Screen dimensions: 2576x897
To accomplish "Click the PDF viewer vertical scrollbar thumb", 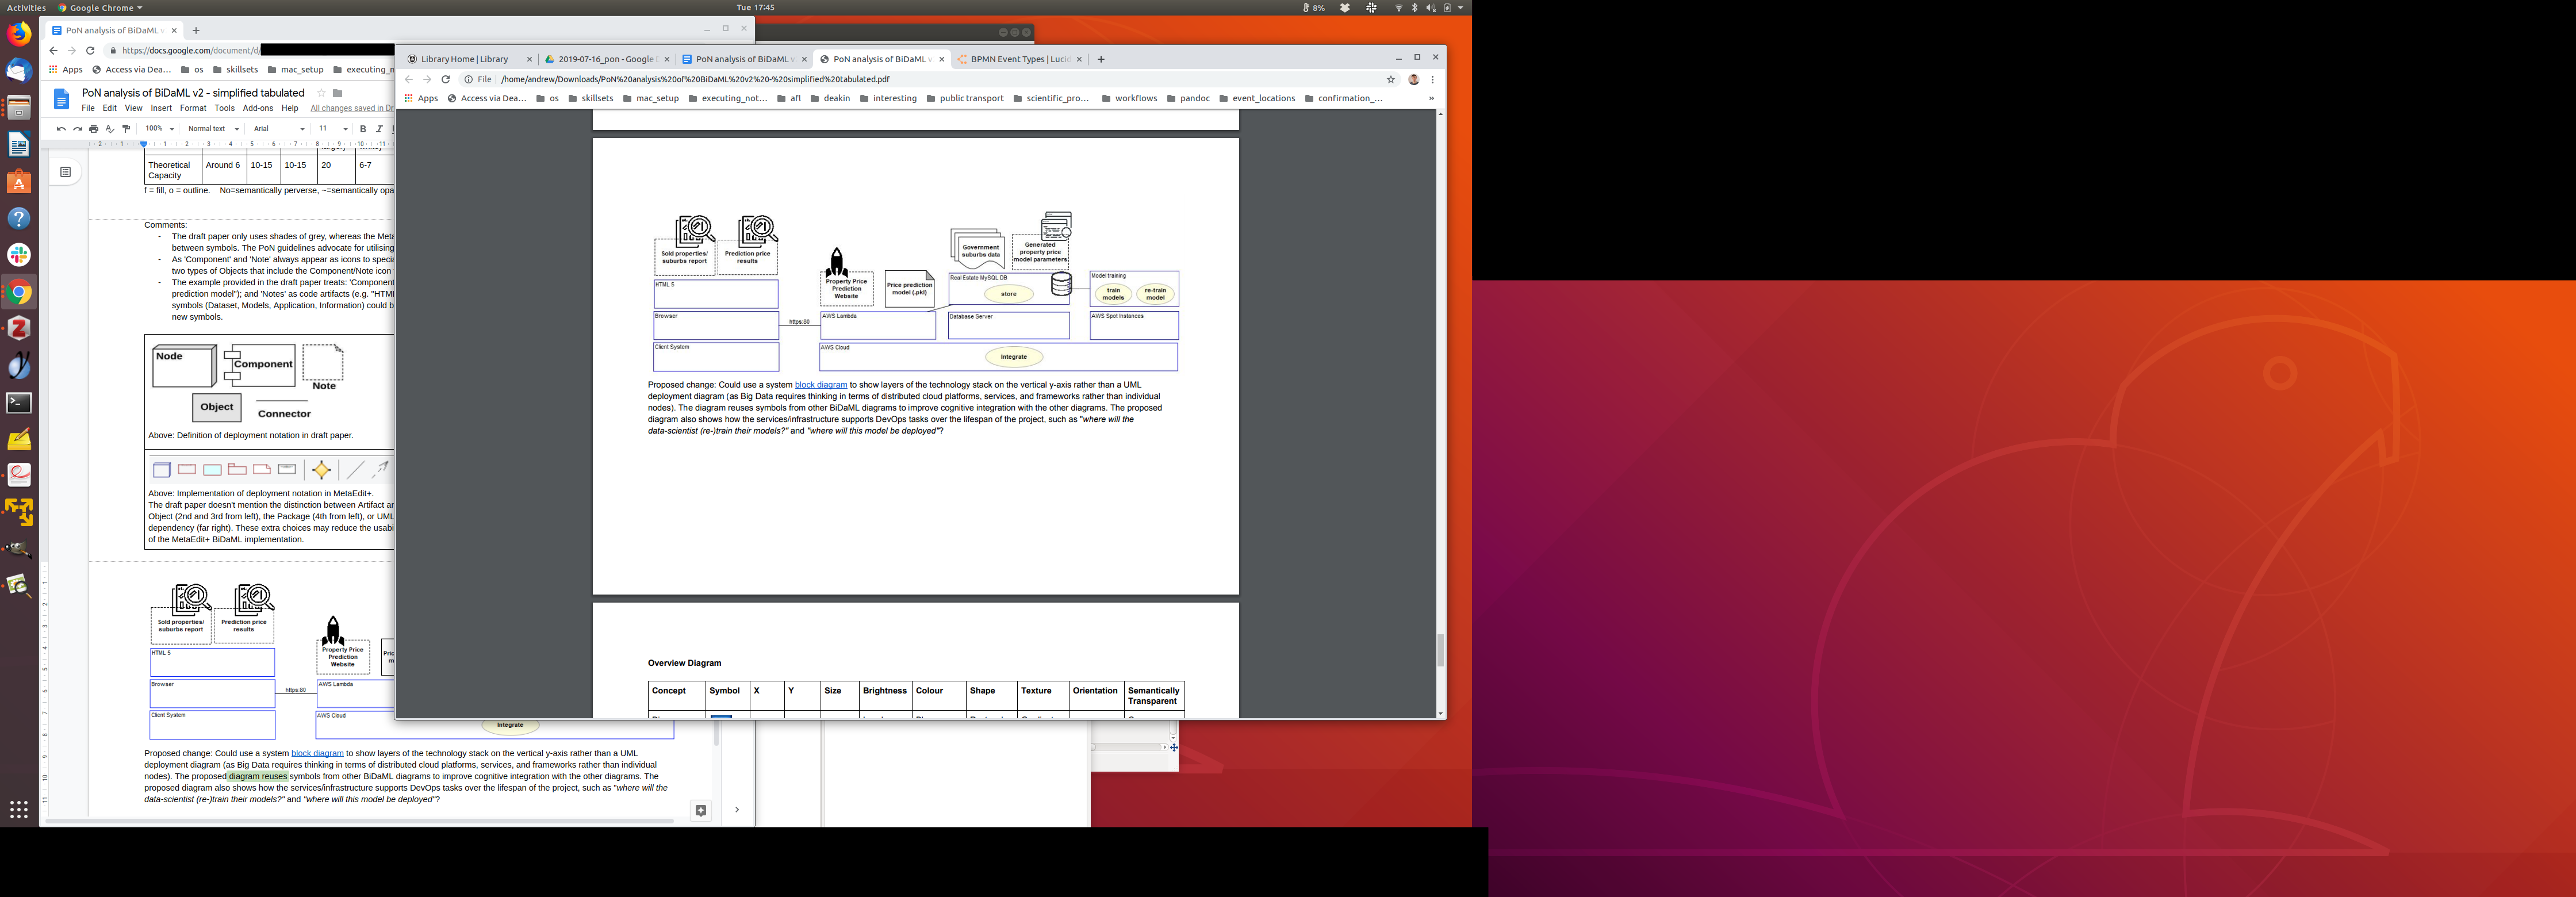I will (x=1440, y=650).
